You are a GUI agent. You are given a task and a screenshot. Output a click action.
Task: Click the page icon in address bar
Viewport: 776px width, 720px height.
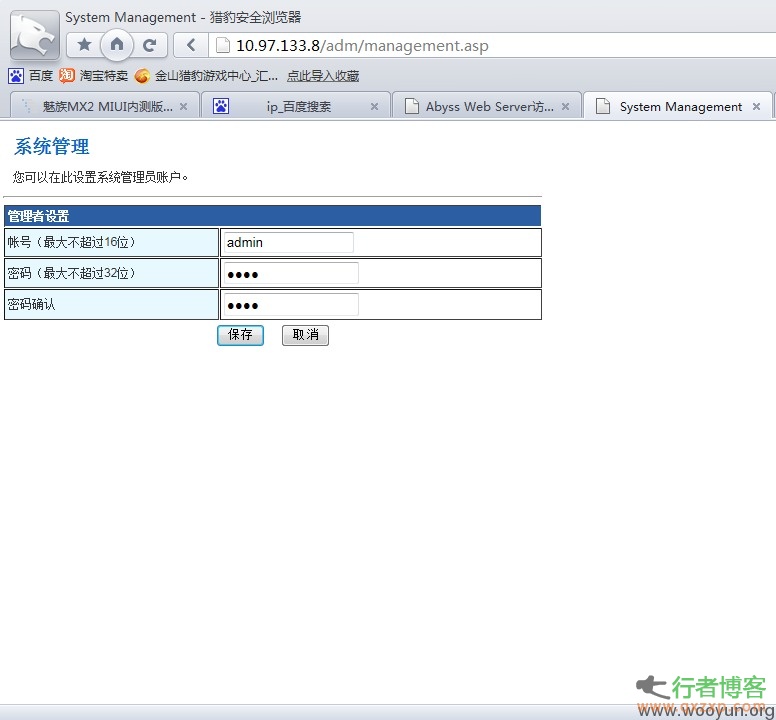(223, 45)
